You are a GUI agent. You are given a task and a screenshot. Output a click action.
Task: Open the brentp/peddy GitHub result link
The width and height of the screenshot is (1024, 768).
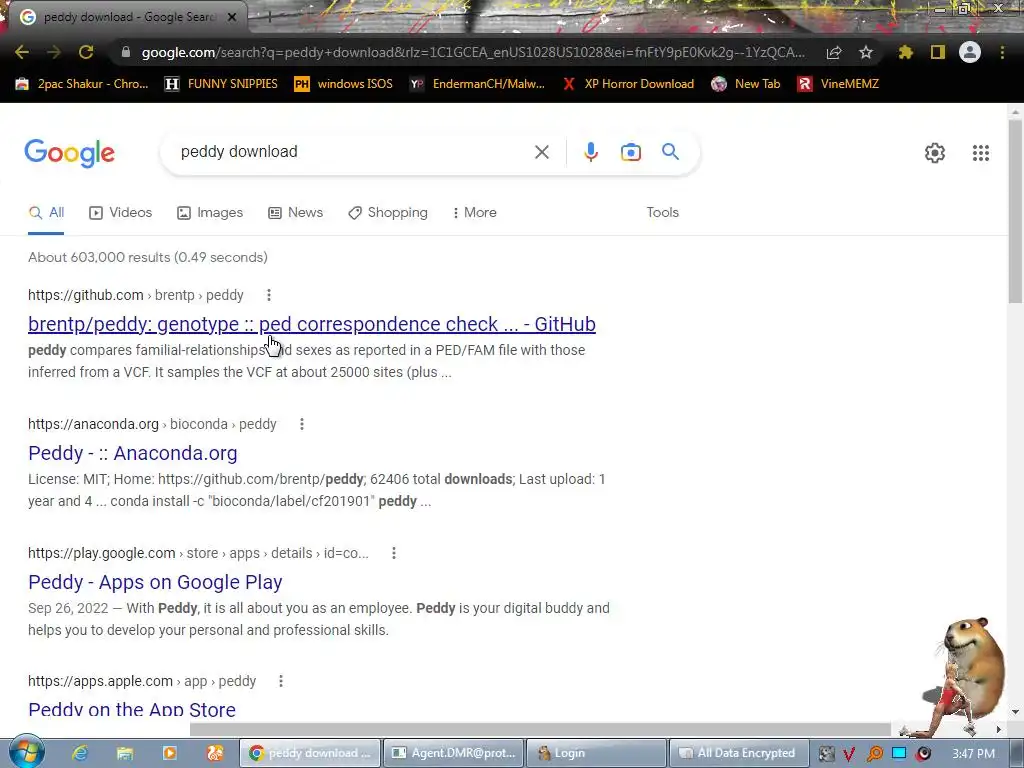pos(312,324)
